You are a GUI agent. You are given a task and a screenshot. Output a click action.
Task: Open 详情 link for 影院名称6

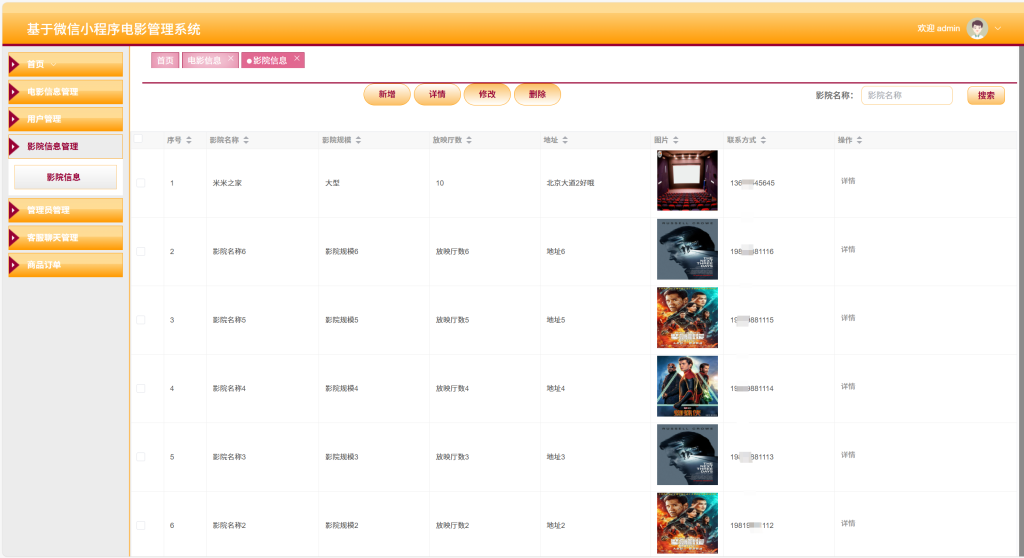pos(848,250)
